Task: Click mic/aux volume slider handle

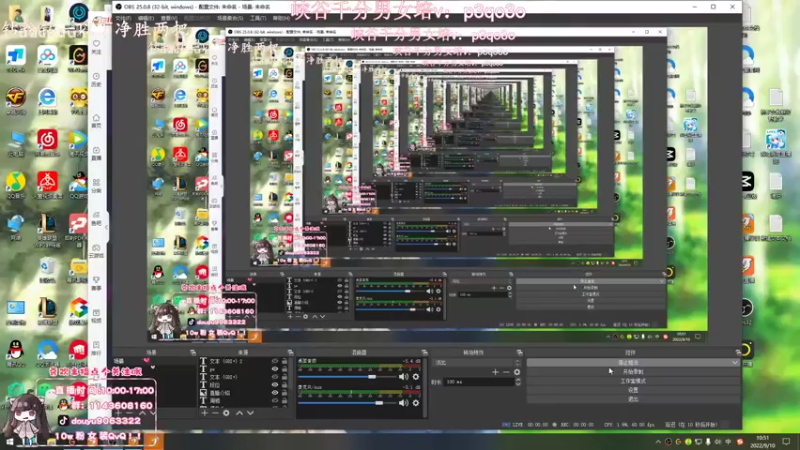Action: [x=379, y=403]
